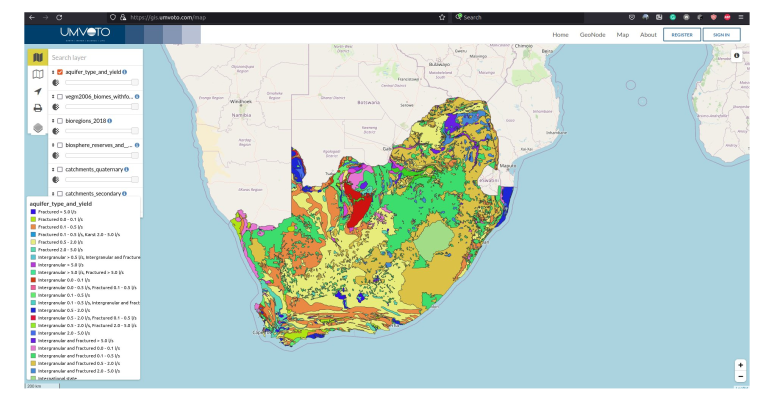Open the GeoNode menu item

tap(592, 35)
